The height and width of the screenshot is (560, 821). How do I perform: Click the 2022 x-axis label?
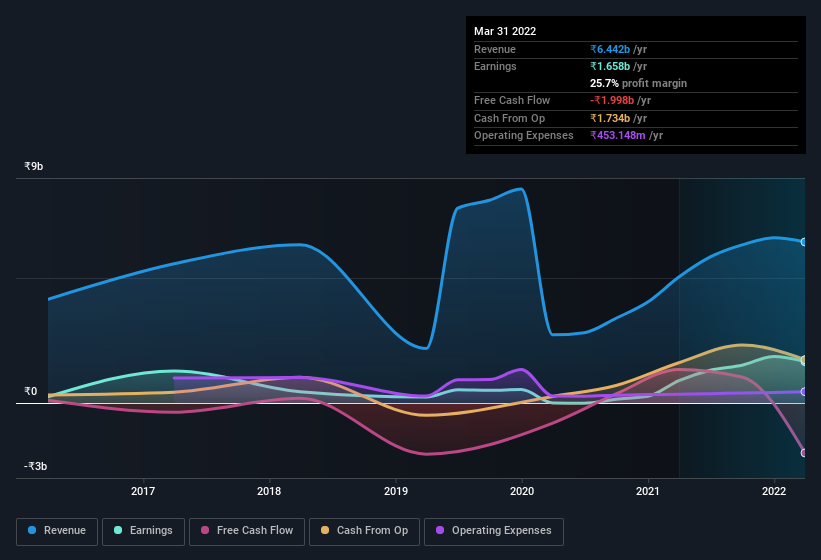click(x=774, y=491)
